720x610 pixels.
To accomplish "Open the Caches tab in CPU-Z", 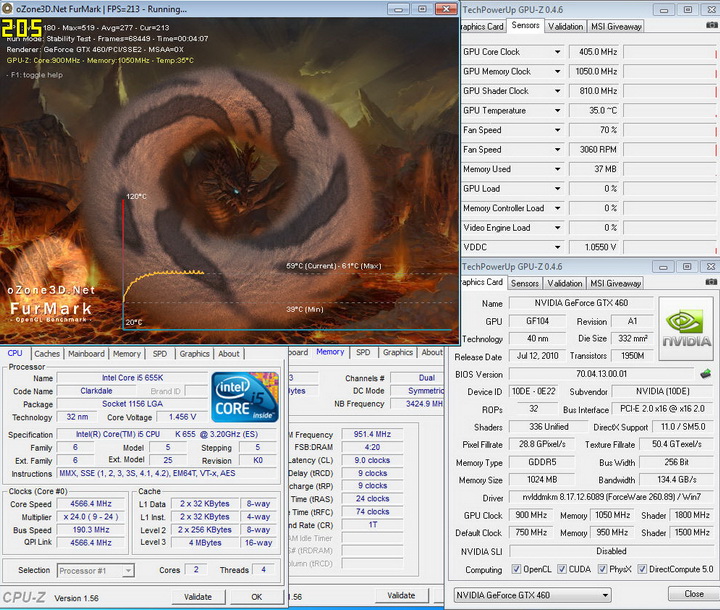I will click(x=47, y=354).
